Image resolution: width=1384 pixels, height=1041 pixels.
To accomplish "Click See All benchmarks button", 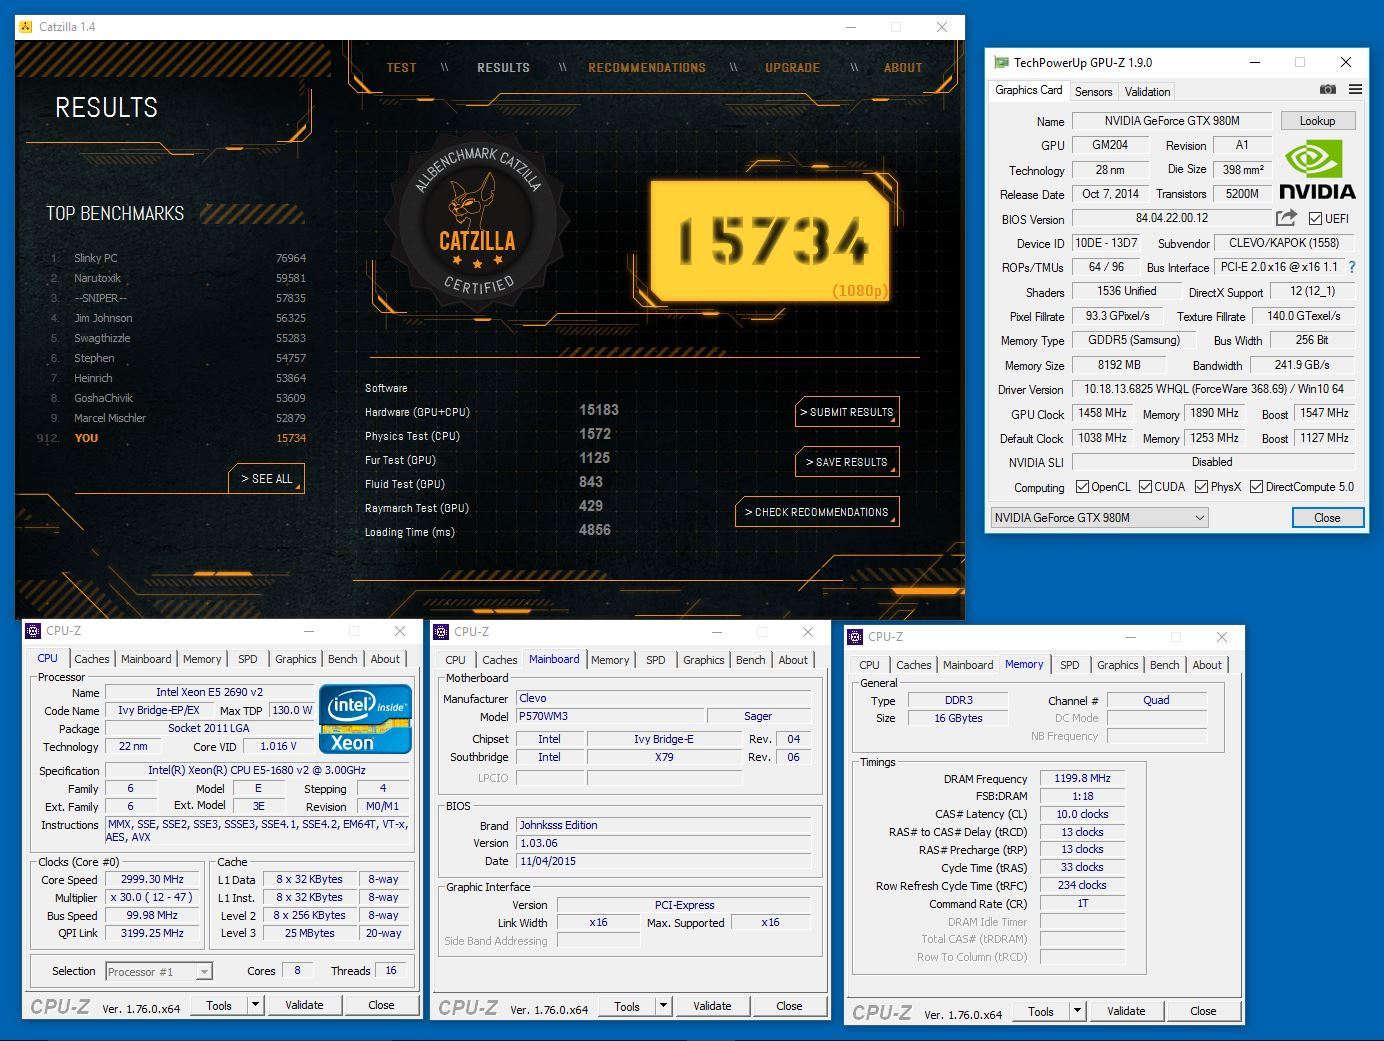I will tap(266, 479).
